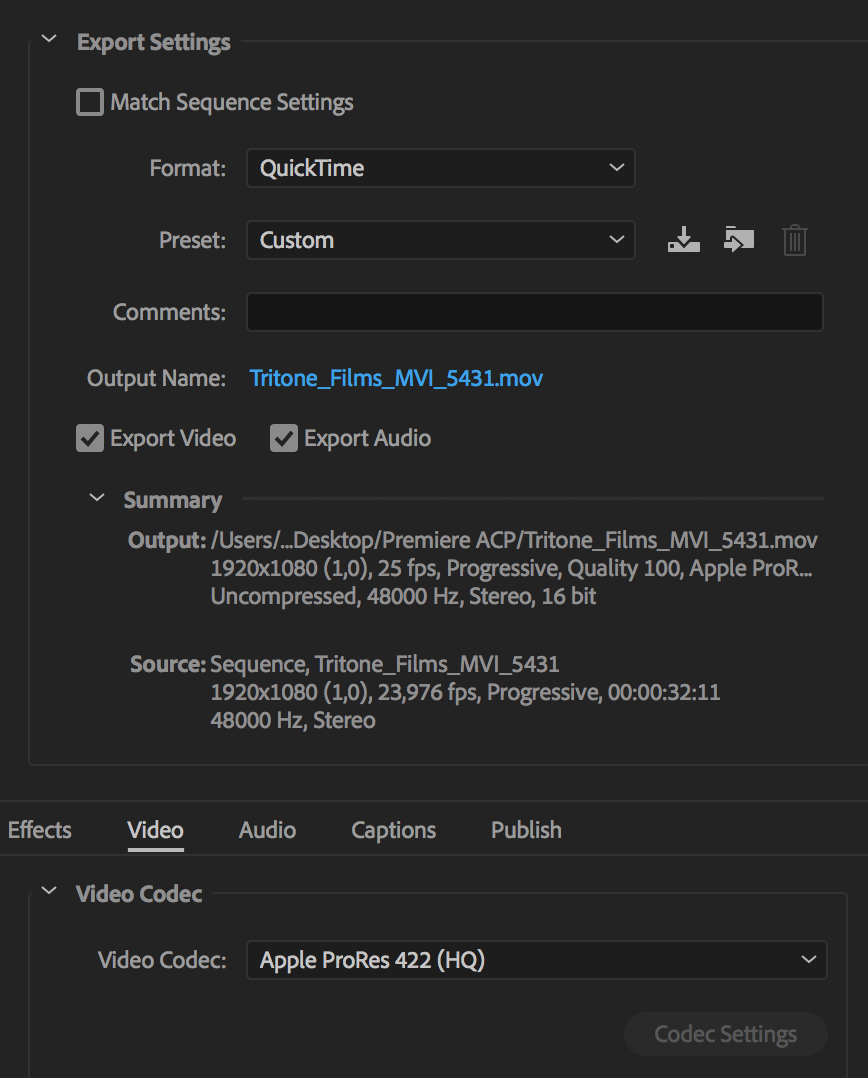Collapse the Summary section

click(97, 499)
